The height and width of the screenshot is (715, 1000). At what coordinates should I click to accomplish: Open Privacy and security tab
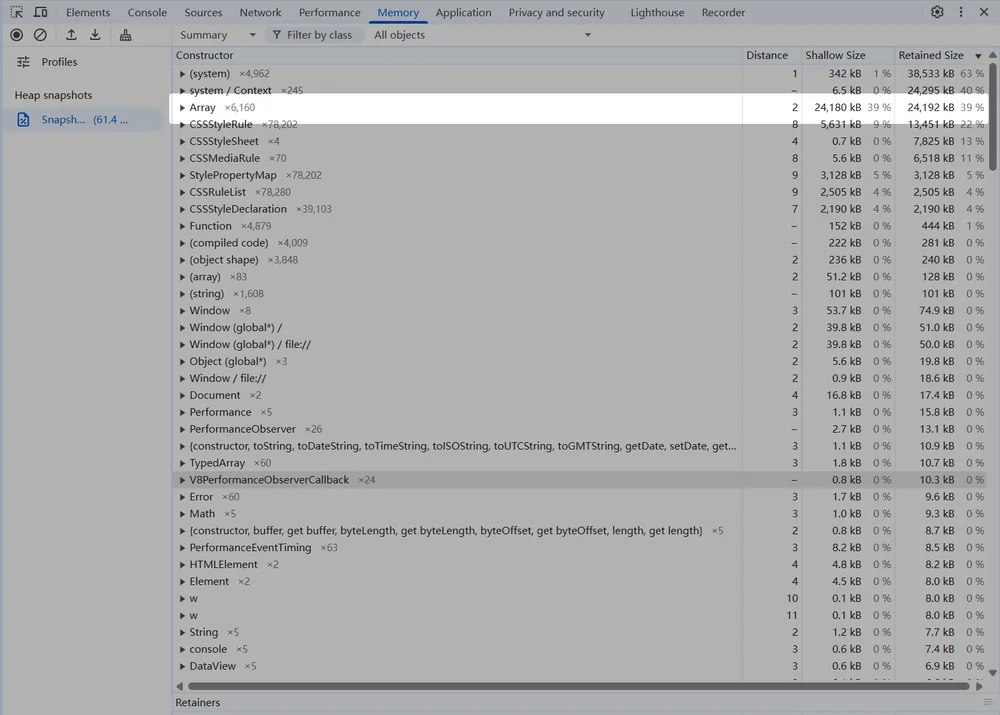(557, 12)
